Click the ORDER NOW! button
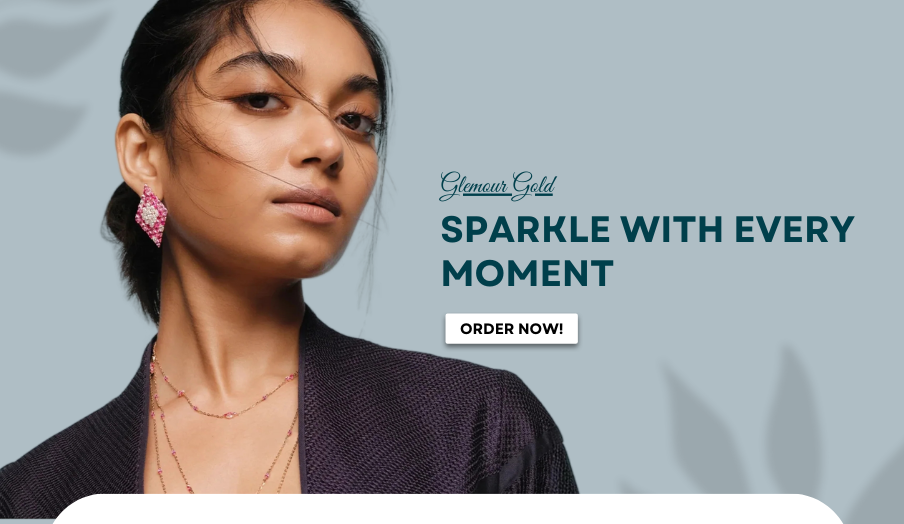The height and width of the screenshot is (524, 904). click(x=511, y=329)
